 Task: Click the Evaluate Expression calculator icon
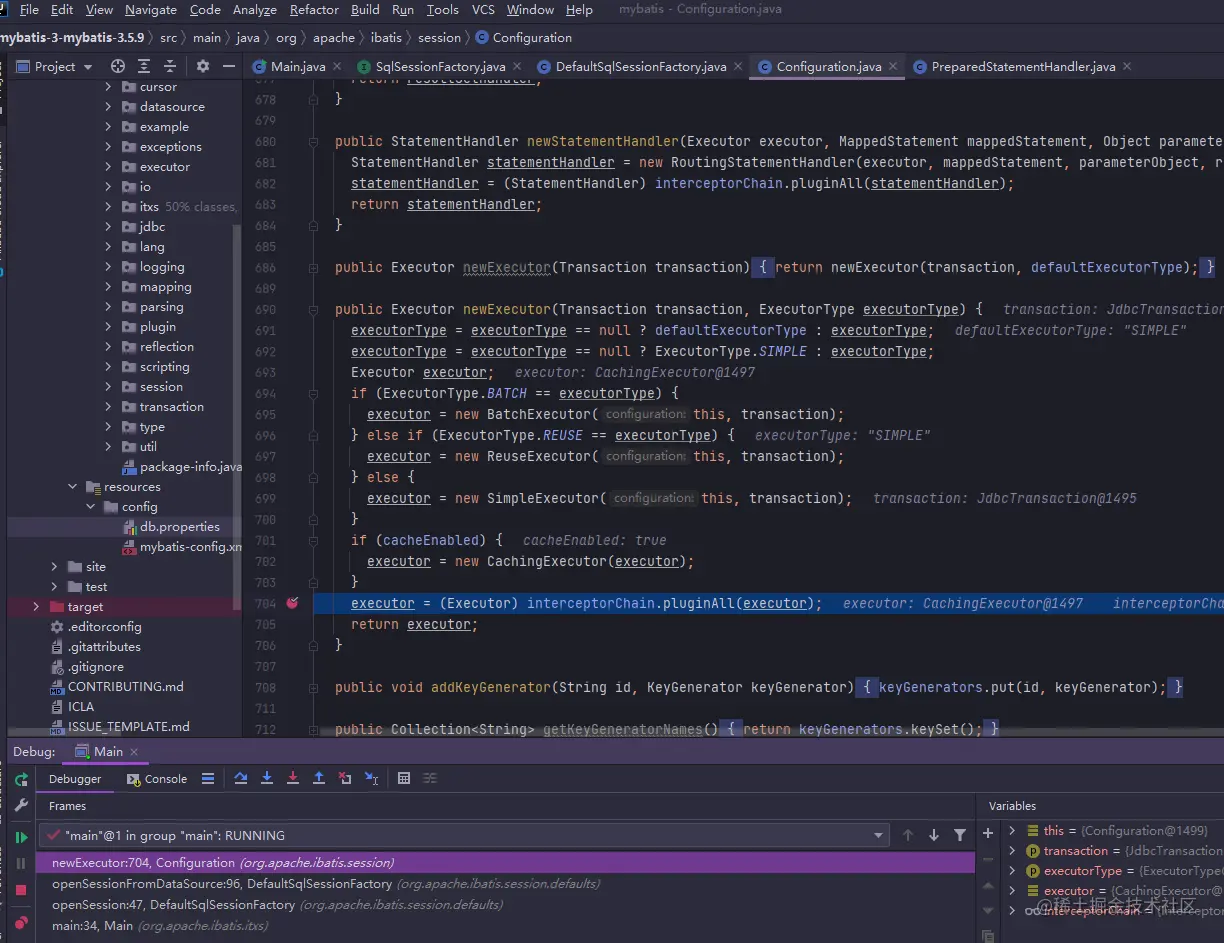(404, 778)
